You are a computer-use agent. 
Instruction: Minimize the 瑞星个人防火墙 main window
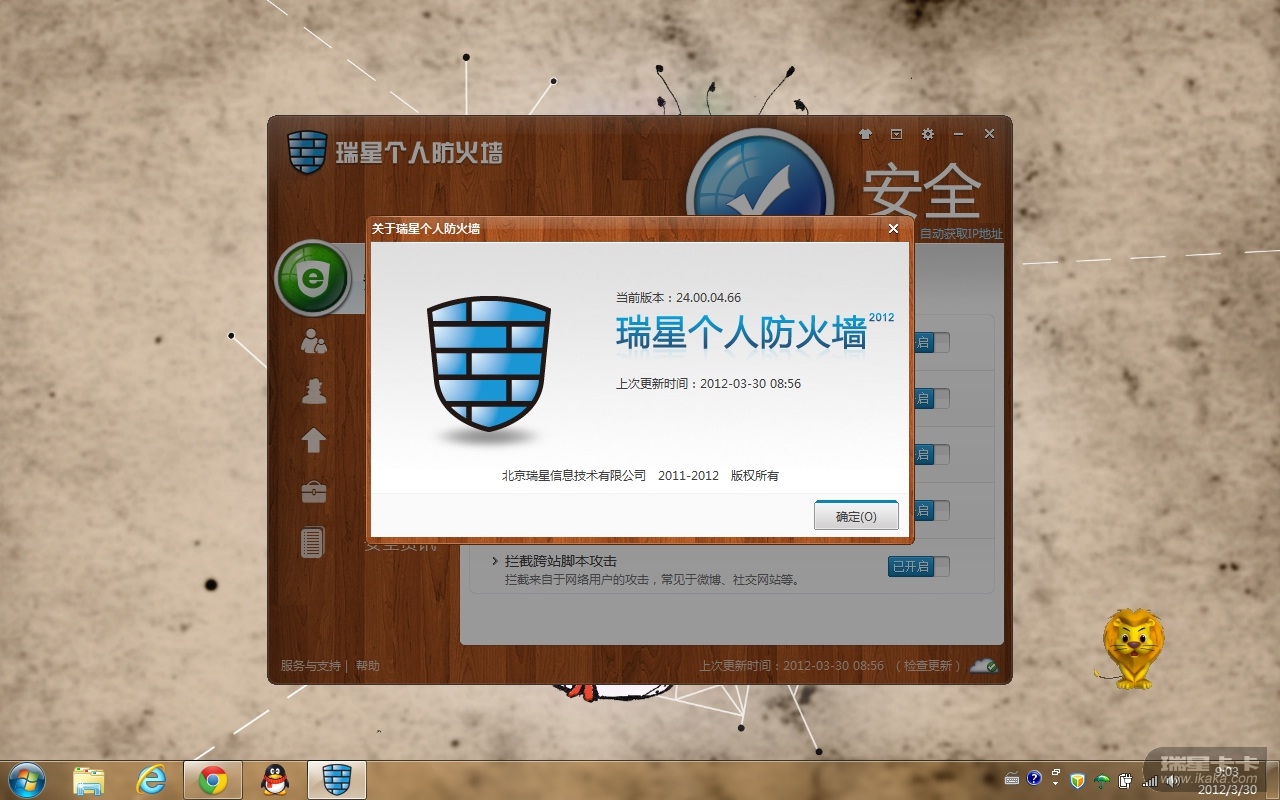(x=958, y=134)
